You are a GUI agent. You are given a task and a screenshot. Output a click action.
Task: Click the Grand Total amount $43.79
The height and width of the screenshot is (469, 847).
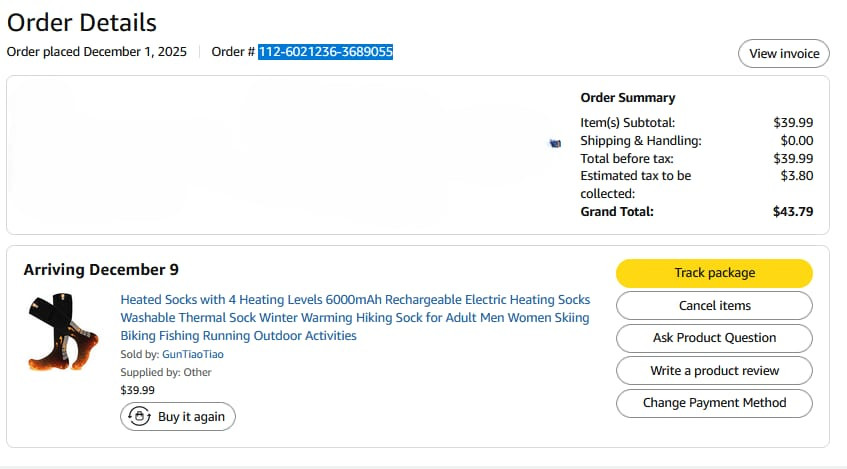coord(793,211)
